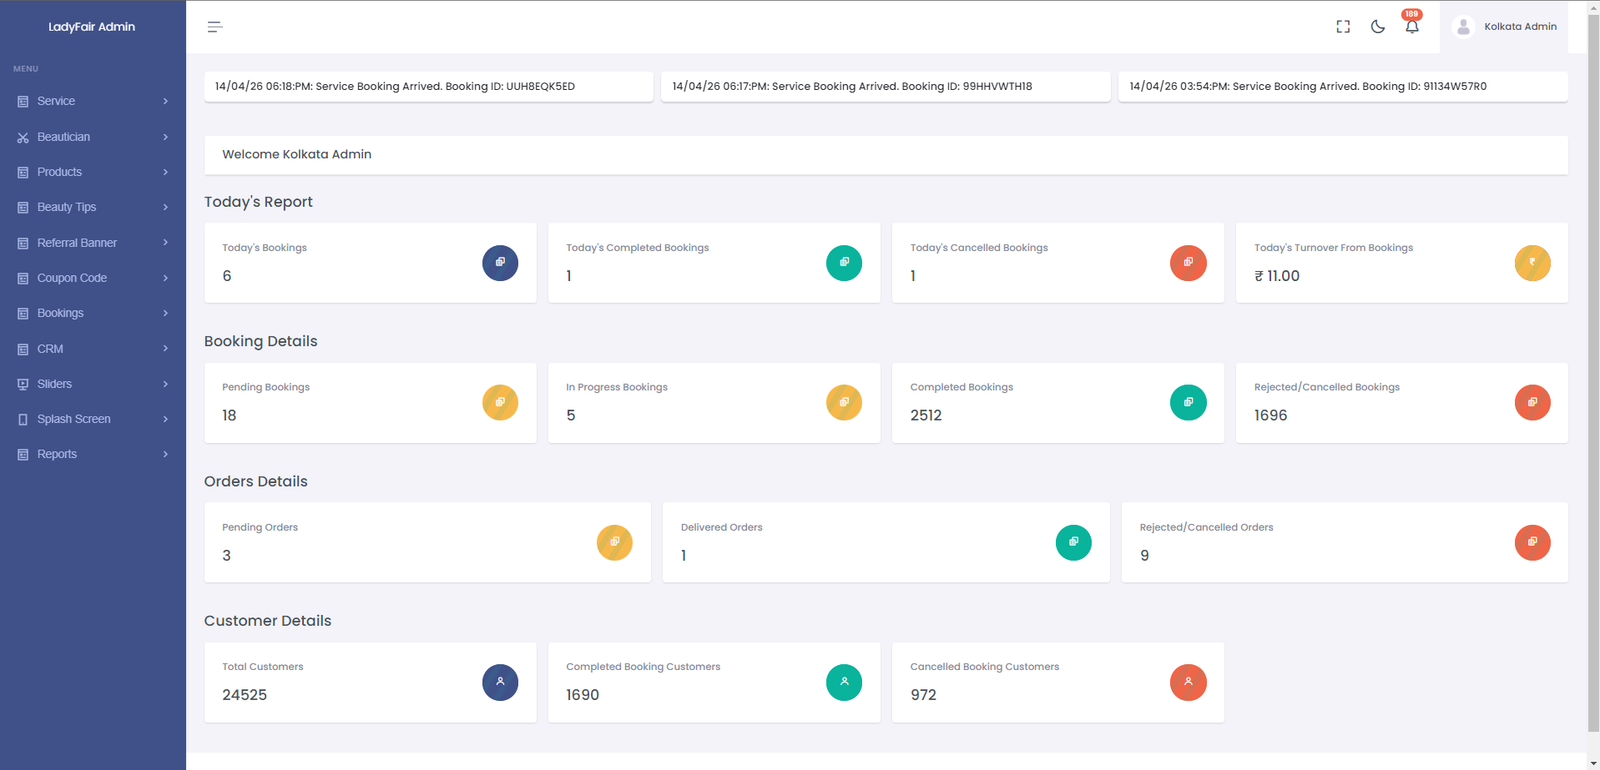The image size is (1600, 770).
Task: Expand the Bookings submenu chevron
Action: coord(166,313)
